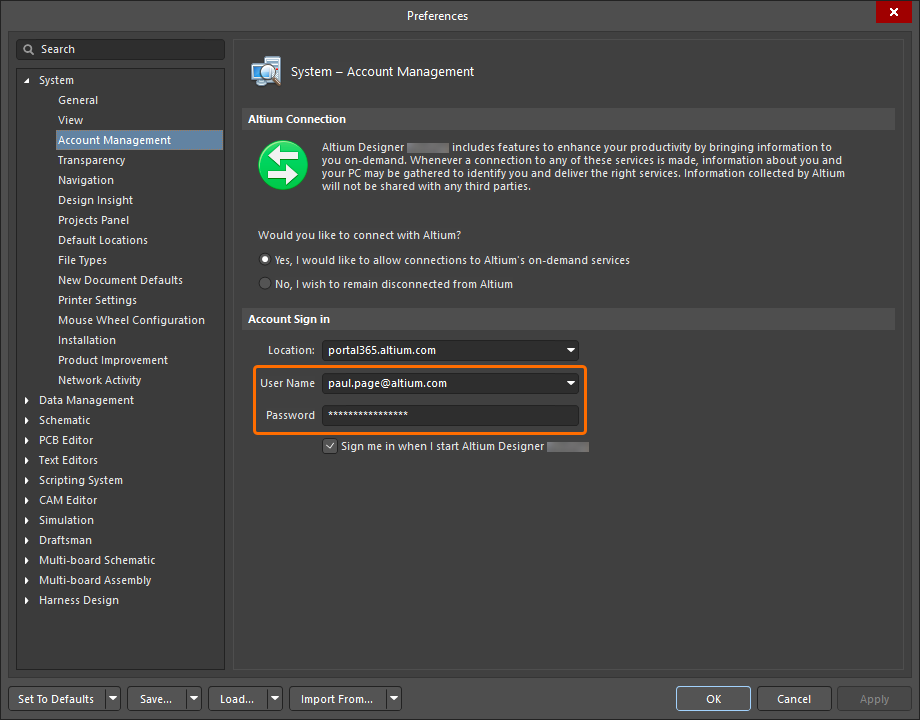
Task: Toggle Sign me in at startup checkbox
Action: point(330,446)
